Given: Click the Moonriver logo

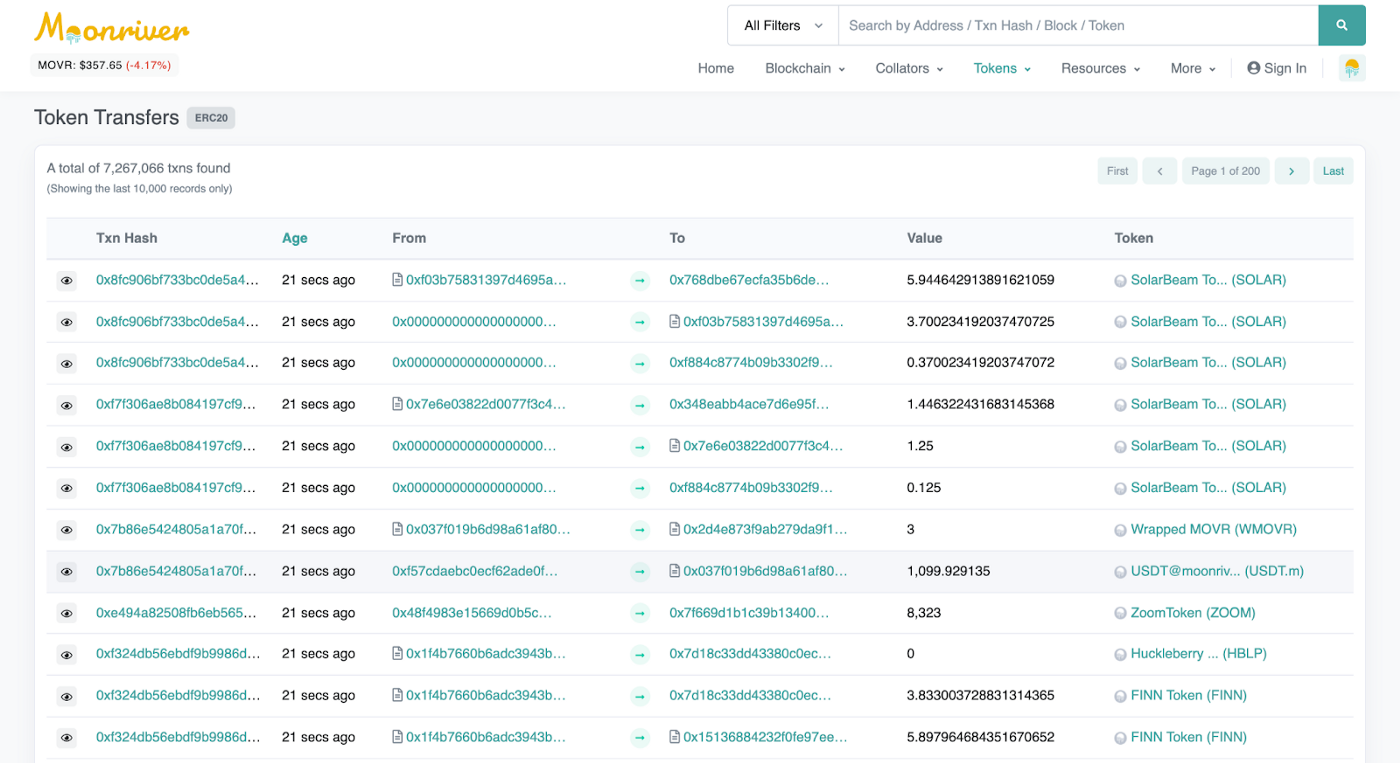Looking at the screenshot, I should 111,29.
